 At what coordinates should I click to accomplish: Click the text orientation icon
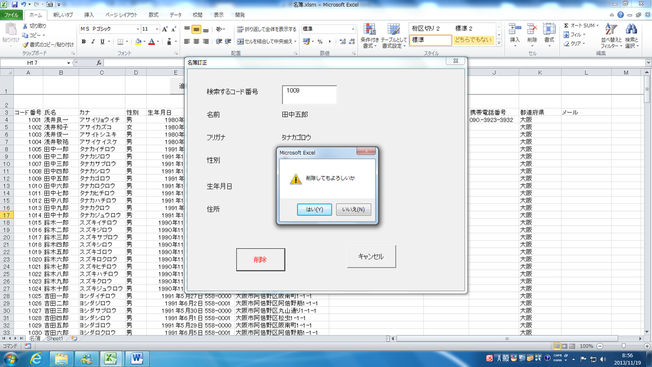pyautogui.click(x=219, y=29)
